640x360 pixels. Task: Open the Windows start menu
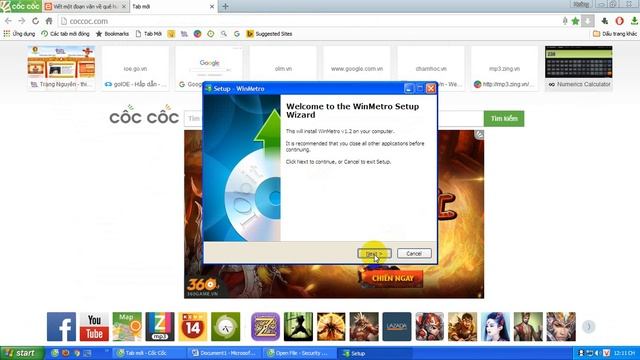coord(22,353)
